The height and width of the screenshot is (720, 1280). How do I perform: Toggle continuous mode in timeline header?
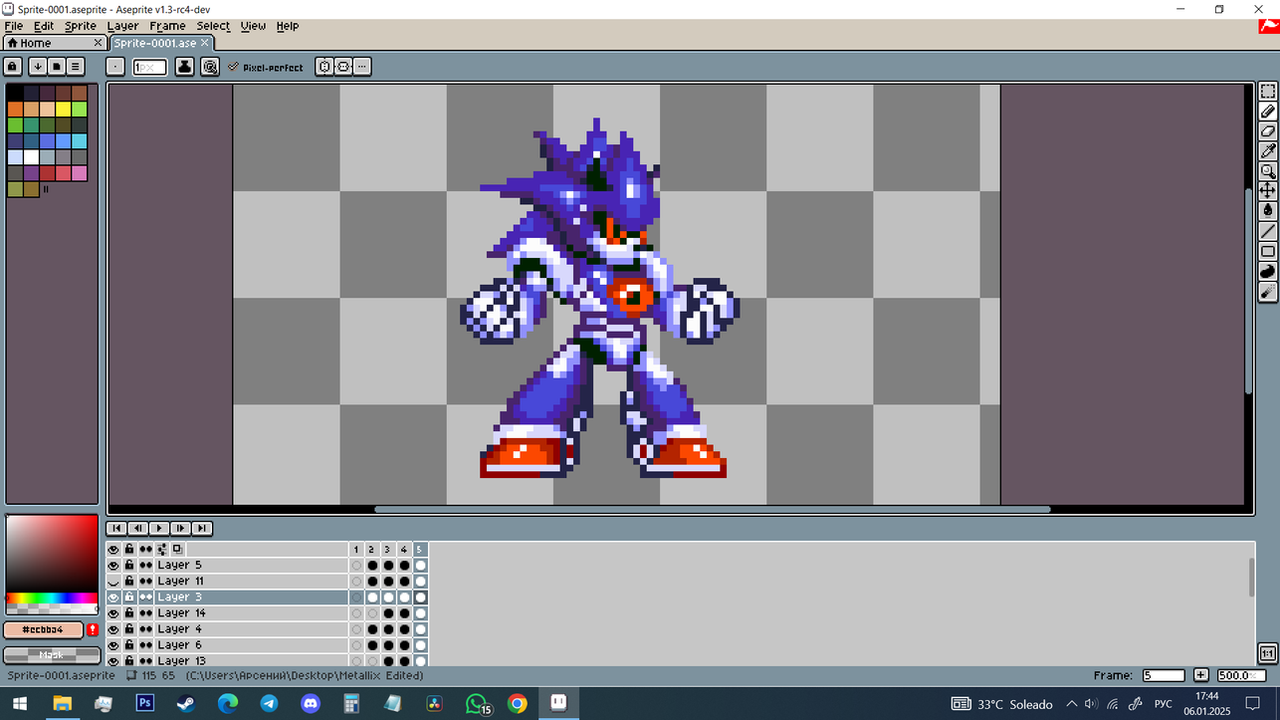145,549
